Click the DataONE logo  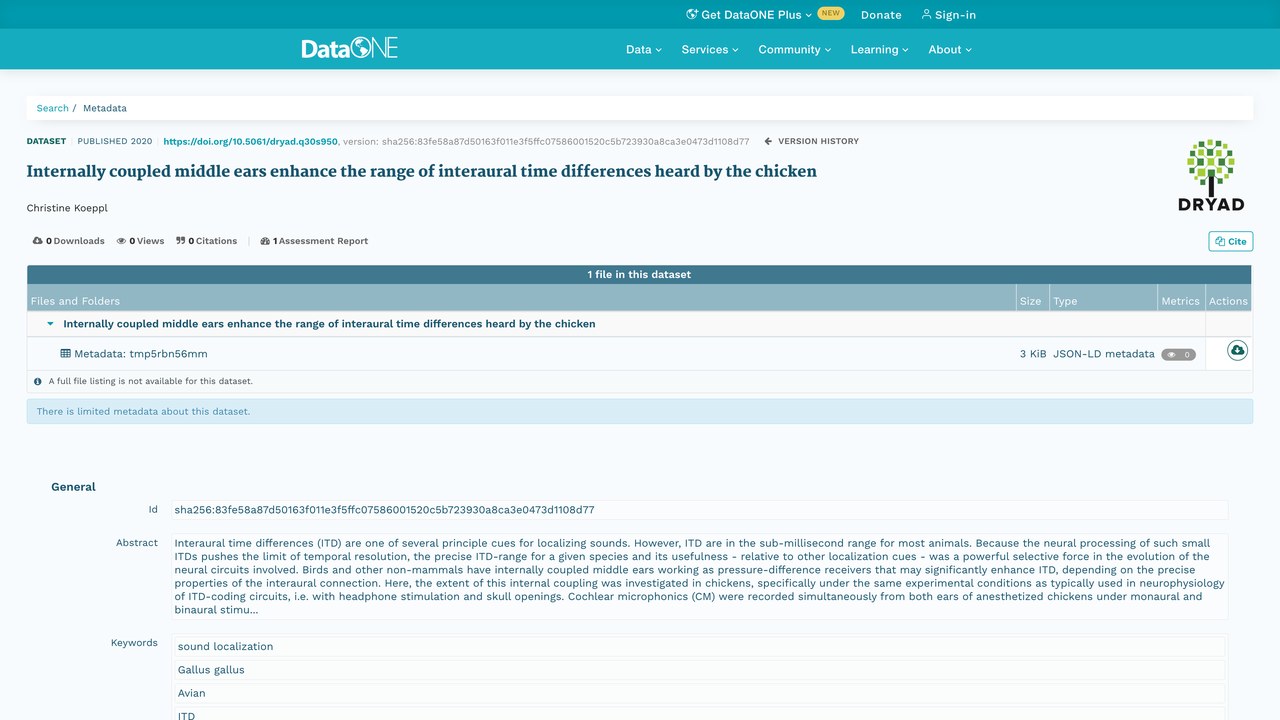point(349,48)
